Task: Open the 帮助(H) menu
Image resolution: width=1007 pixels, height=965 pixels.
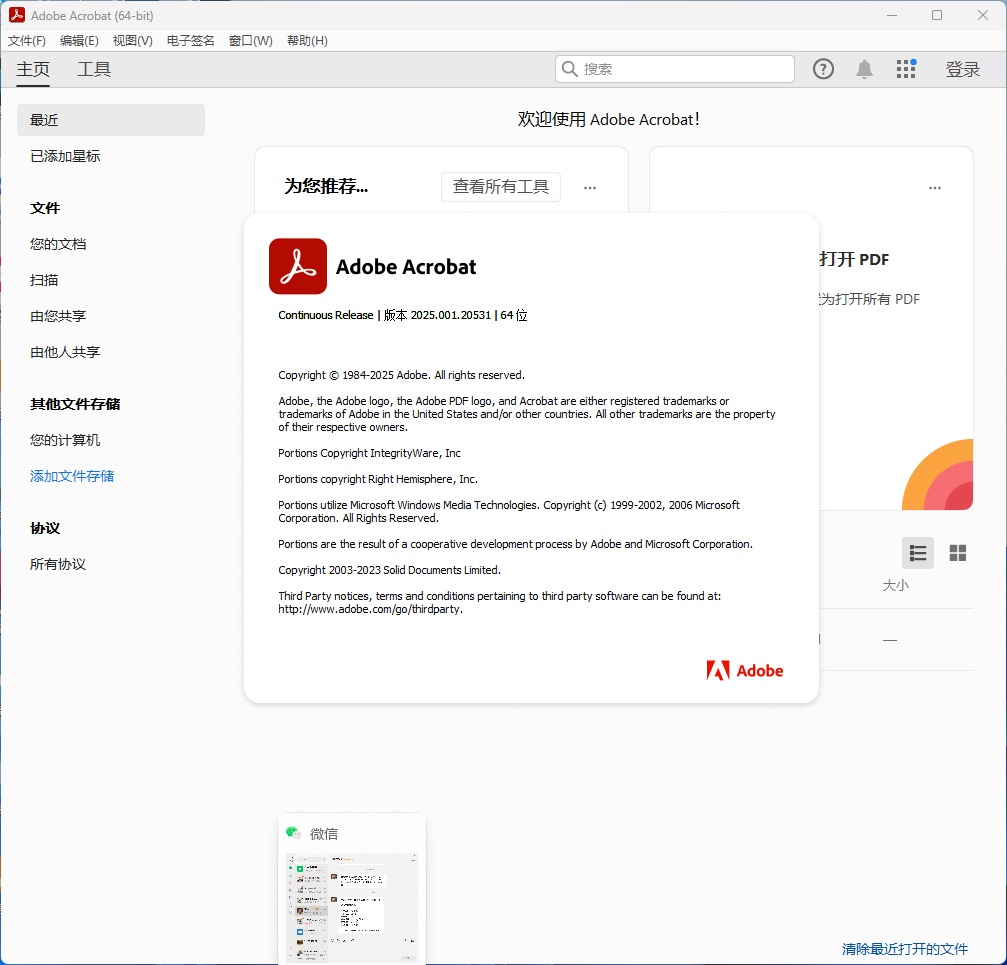Action: (x=307, y=40)
